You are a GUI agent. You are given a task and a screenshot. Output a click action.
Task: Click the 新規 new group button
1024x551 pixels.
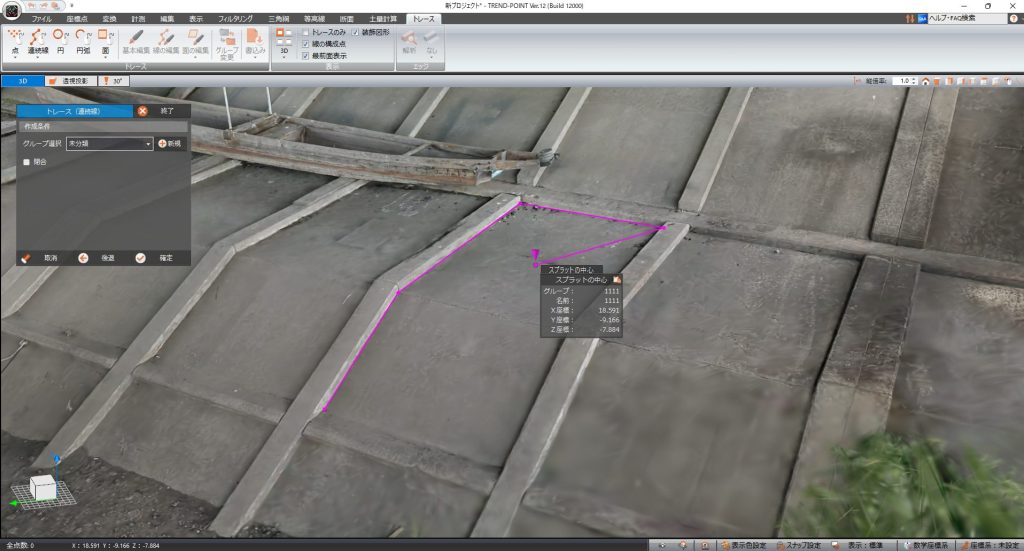170,144
